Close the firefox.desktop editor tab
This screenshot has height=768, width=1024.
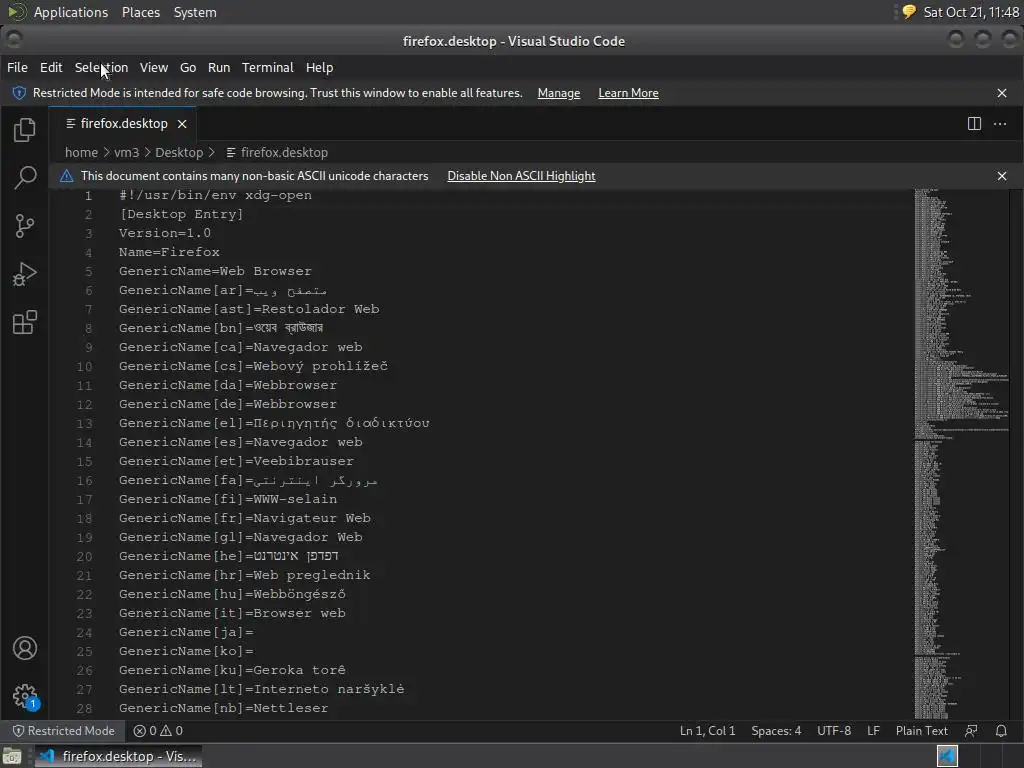click(182, 124)
